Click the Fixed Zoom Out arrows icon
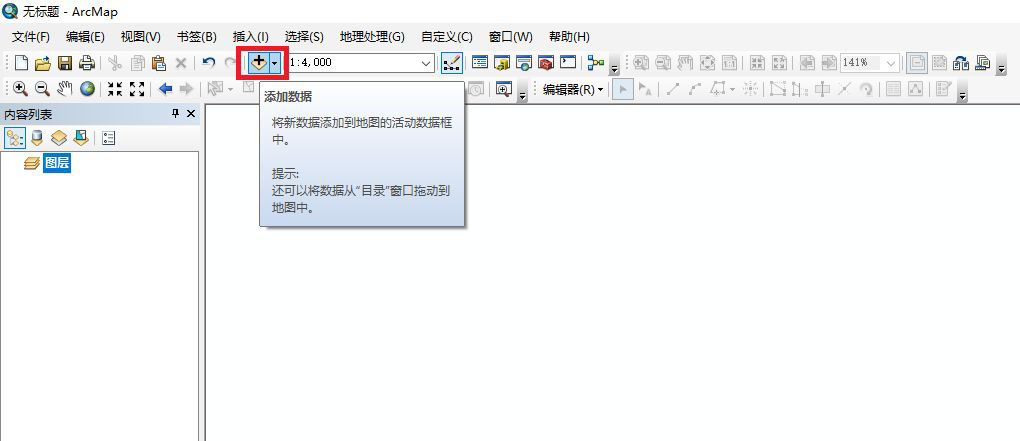The image size is (1020, 441). [x=137, y=88]
